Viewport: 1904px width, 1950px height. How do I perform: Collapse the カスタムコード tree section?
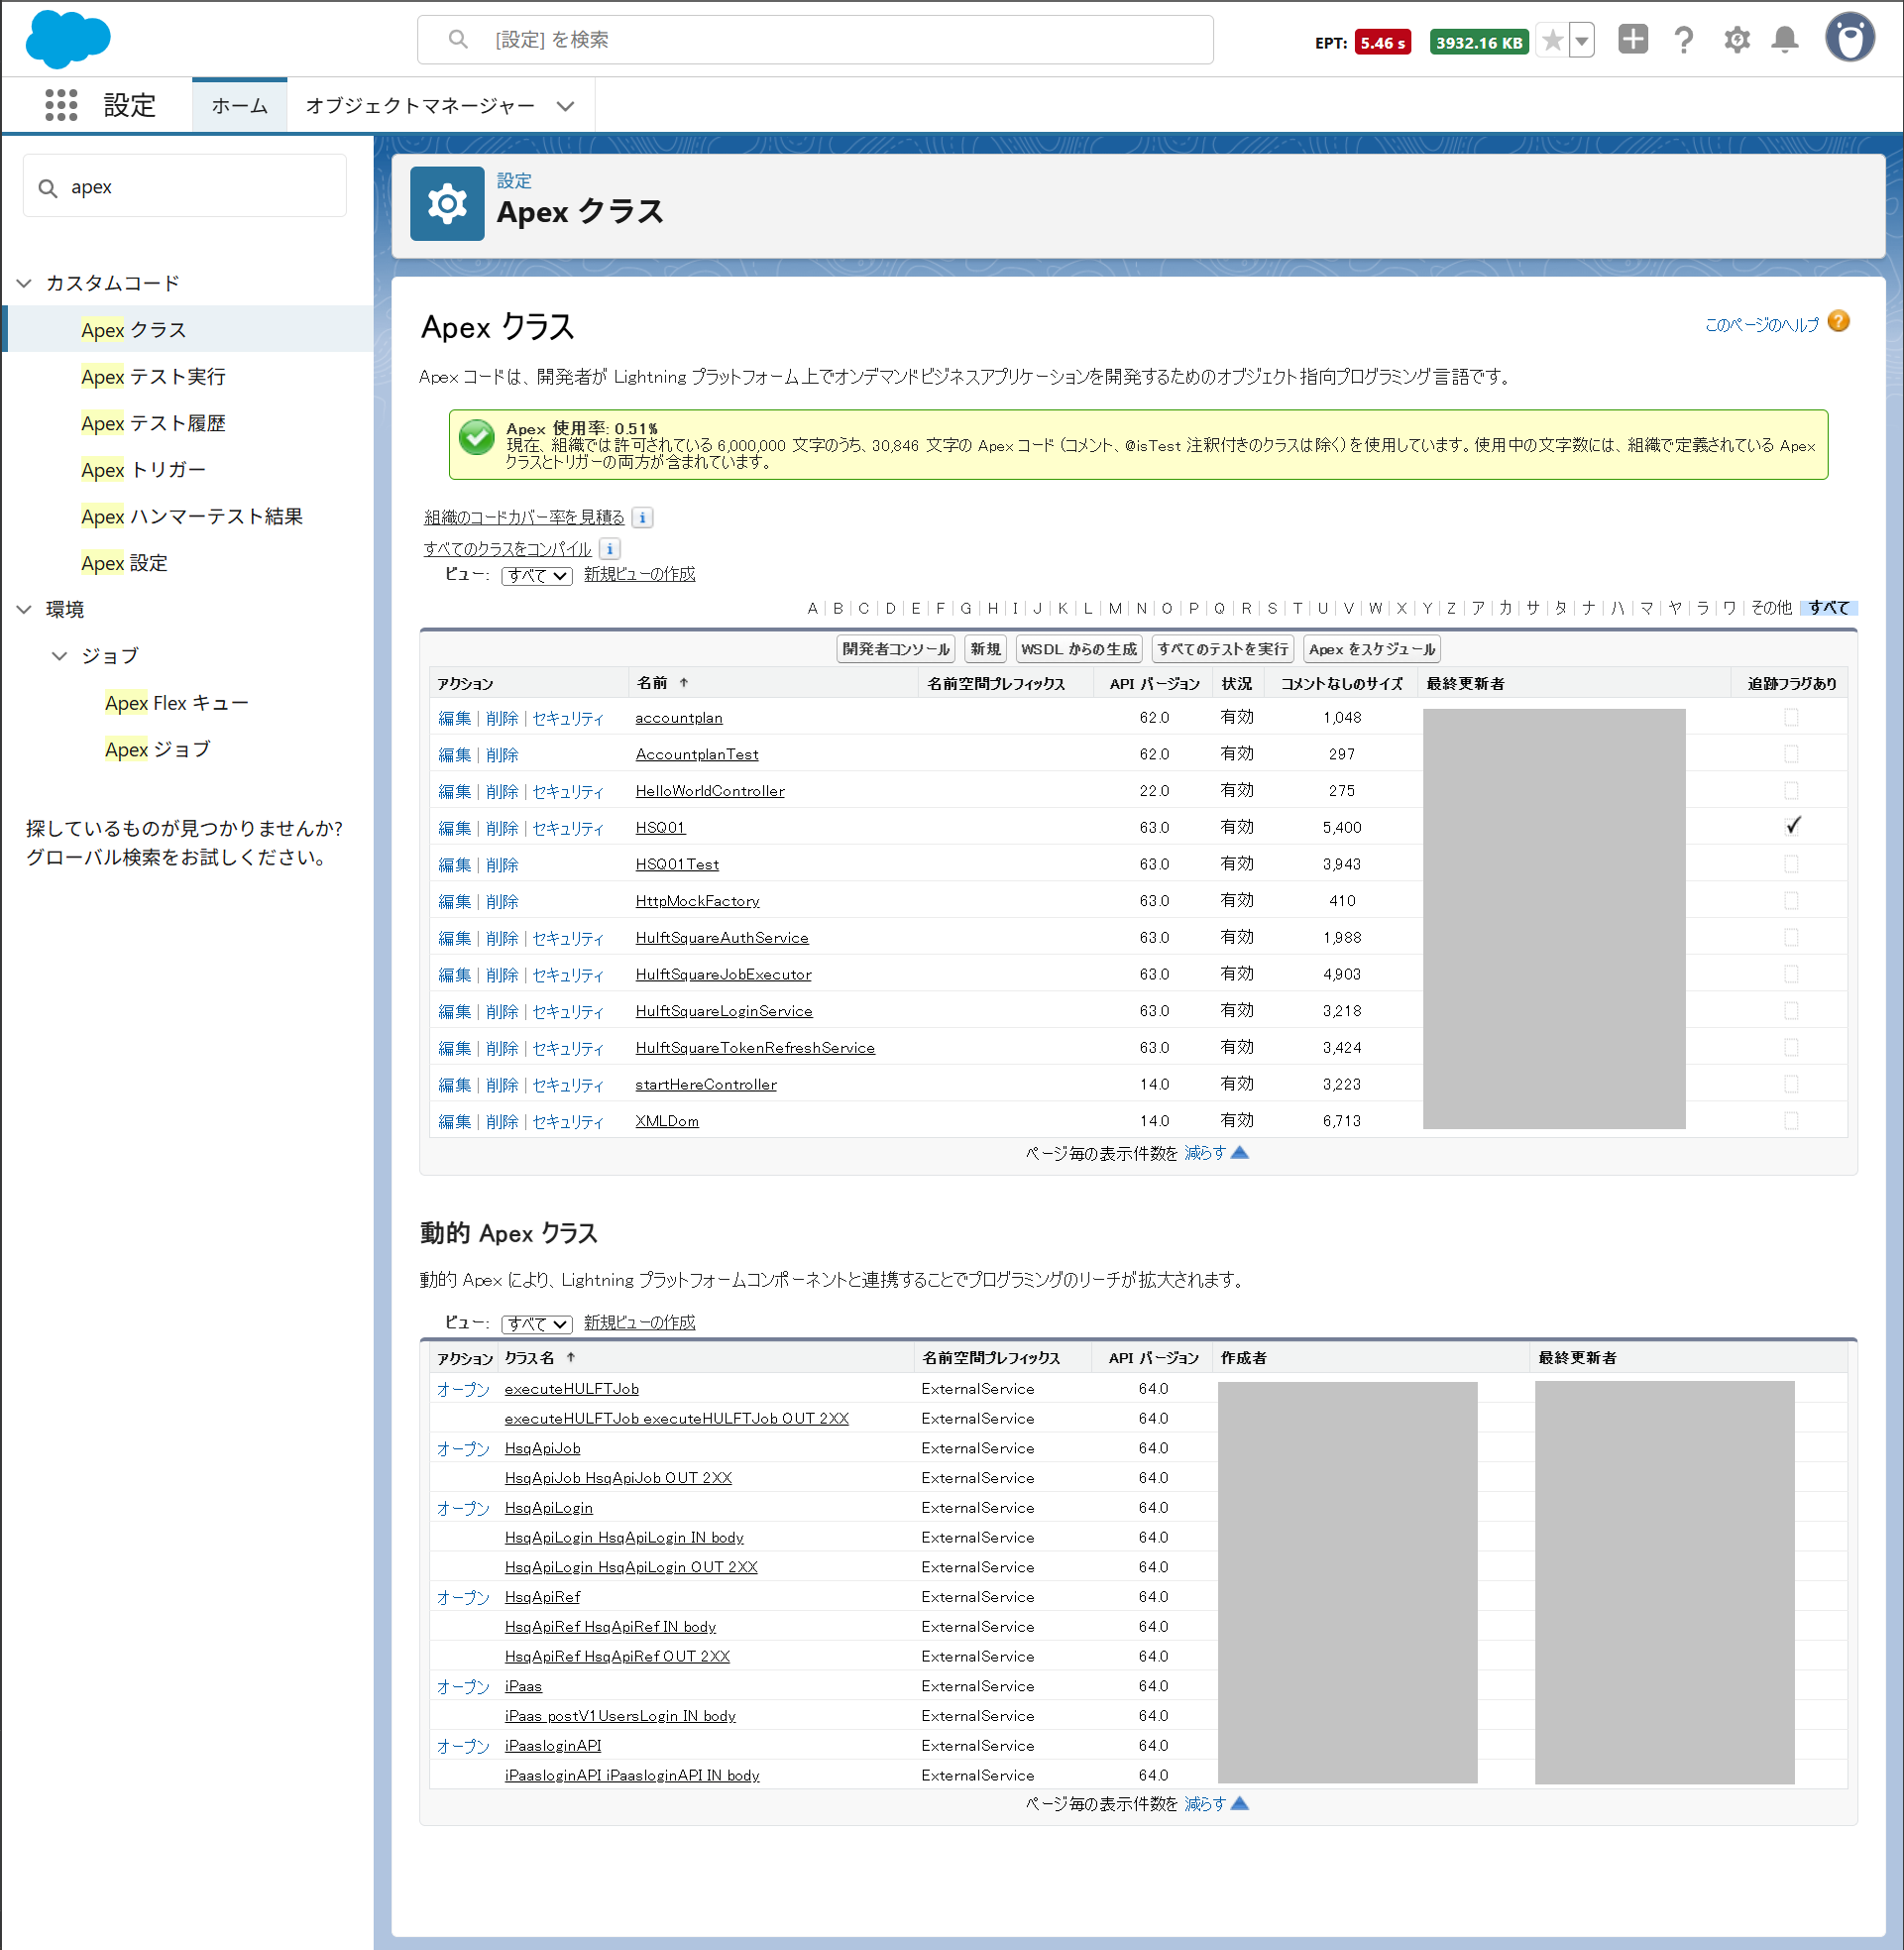25,283
